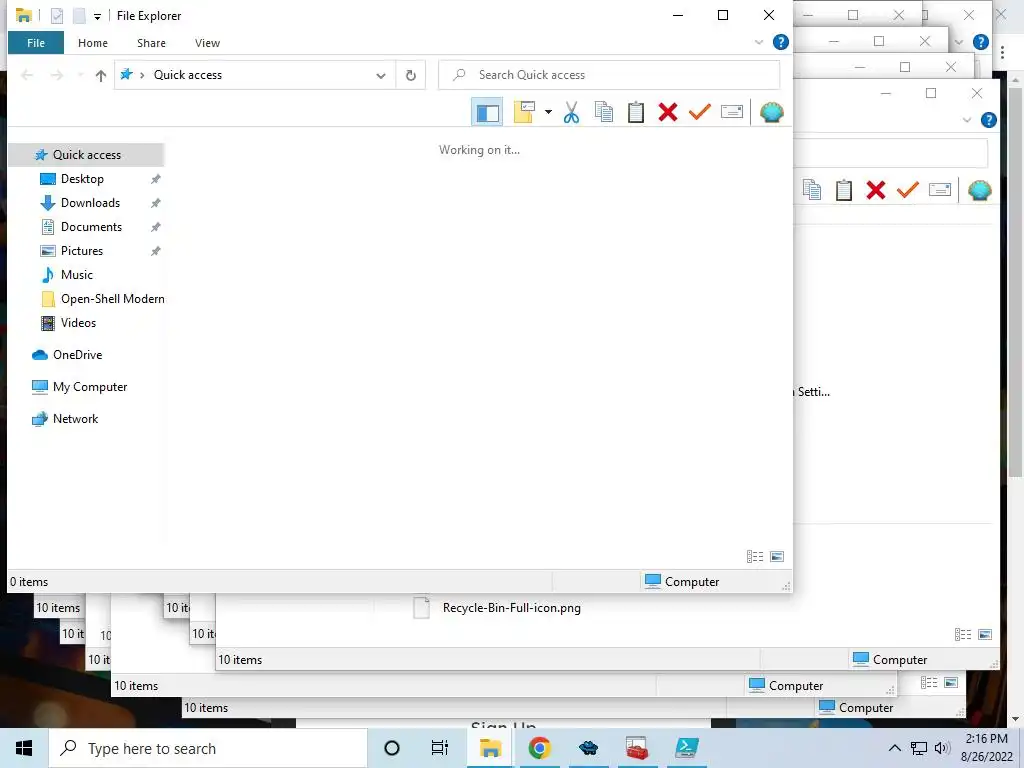Open Help in the front File Explorer window
The image size is (1024, 768).
(x=780, y=42)
